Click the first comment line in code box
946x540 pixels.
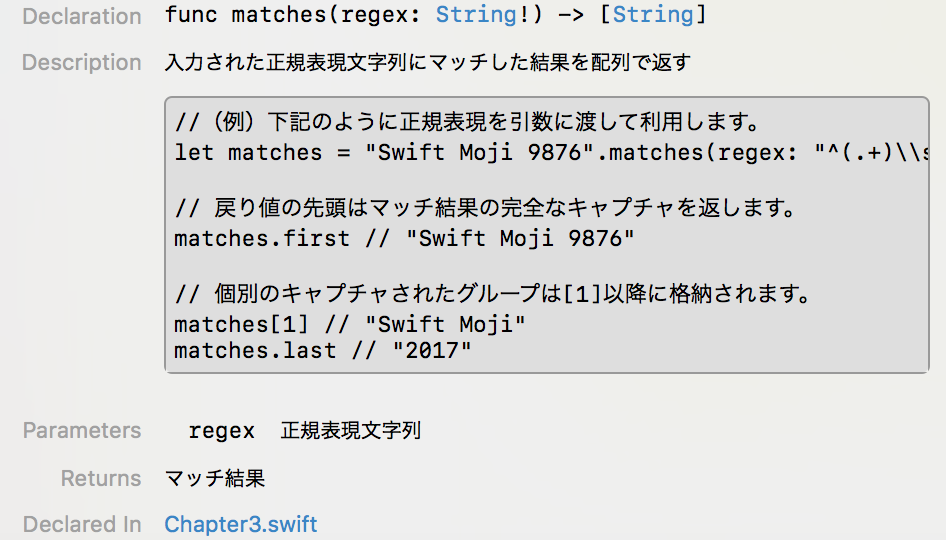click(467, 122)
